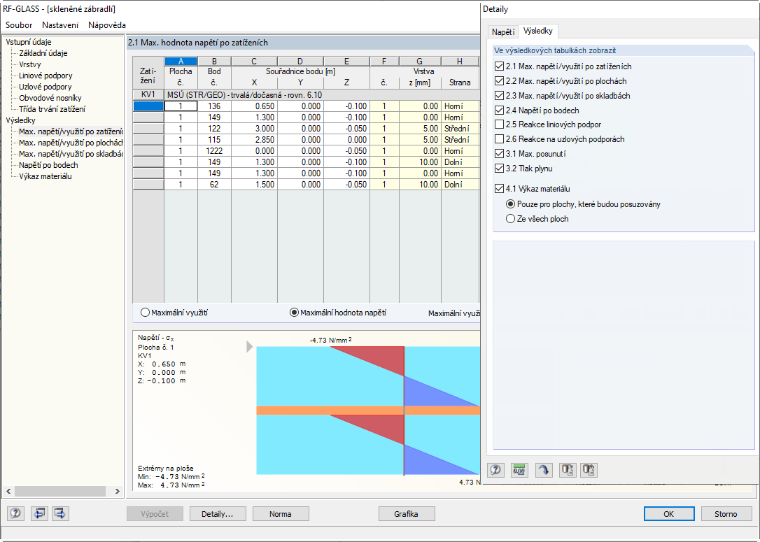Click the stress diagram play triangle marker
The height and width of the screenshot is (542, 760).
pyautogui.click(x=250, y=347)
